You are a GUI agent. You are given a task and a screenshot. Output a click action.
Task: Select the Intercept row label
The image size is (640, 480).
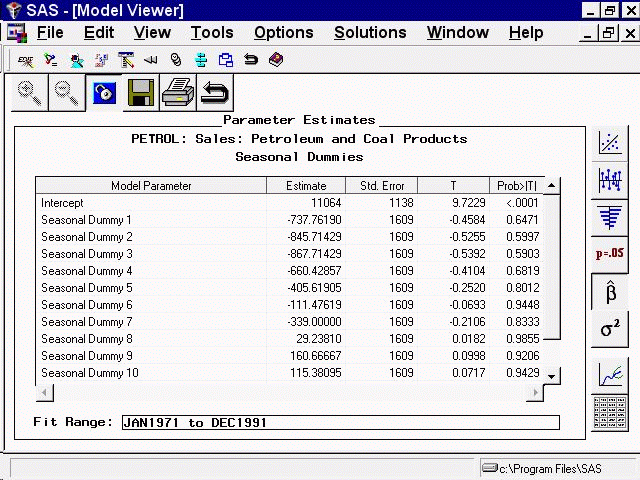(x=62, y=203)
